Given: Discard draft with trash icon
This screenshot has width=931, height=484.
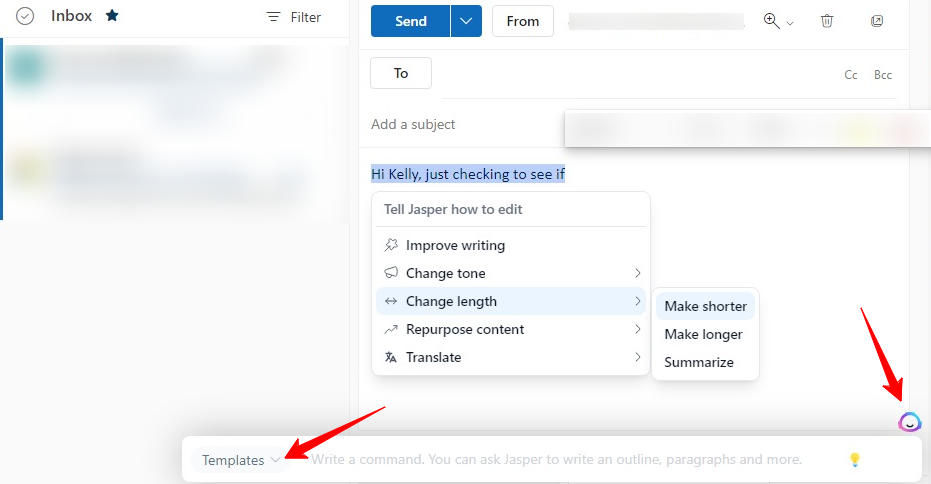Looking at the screenshot, I should (x=826, y=21).
